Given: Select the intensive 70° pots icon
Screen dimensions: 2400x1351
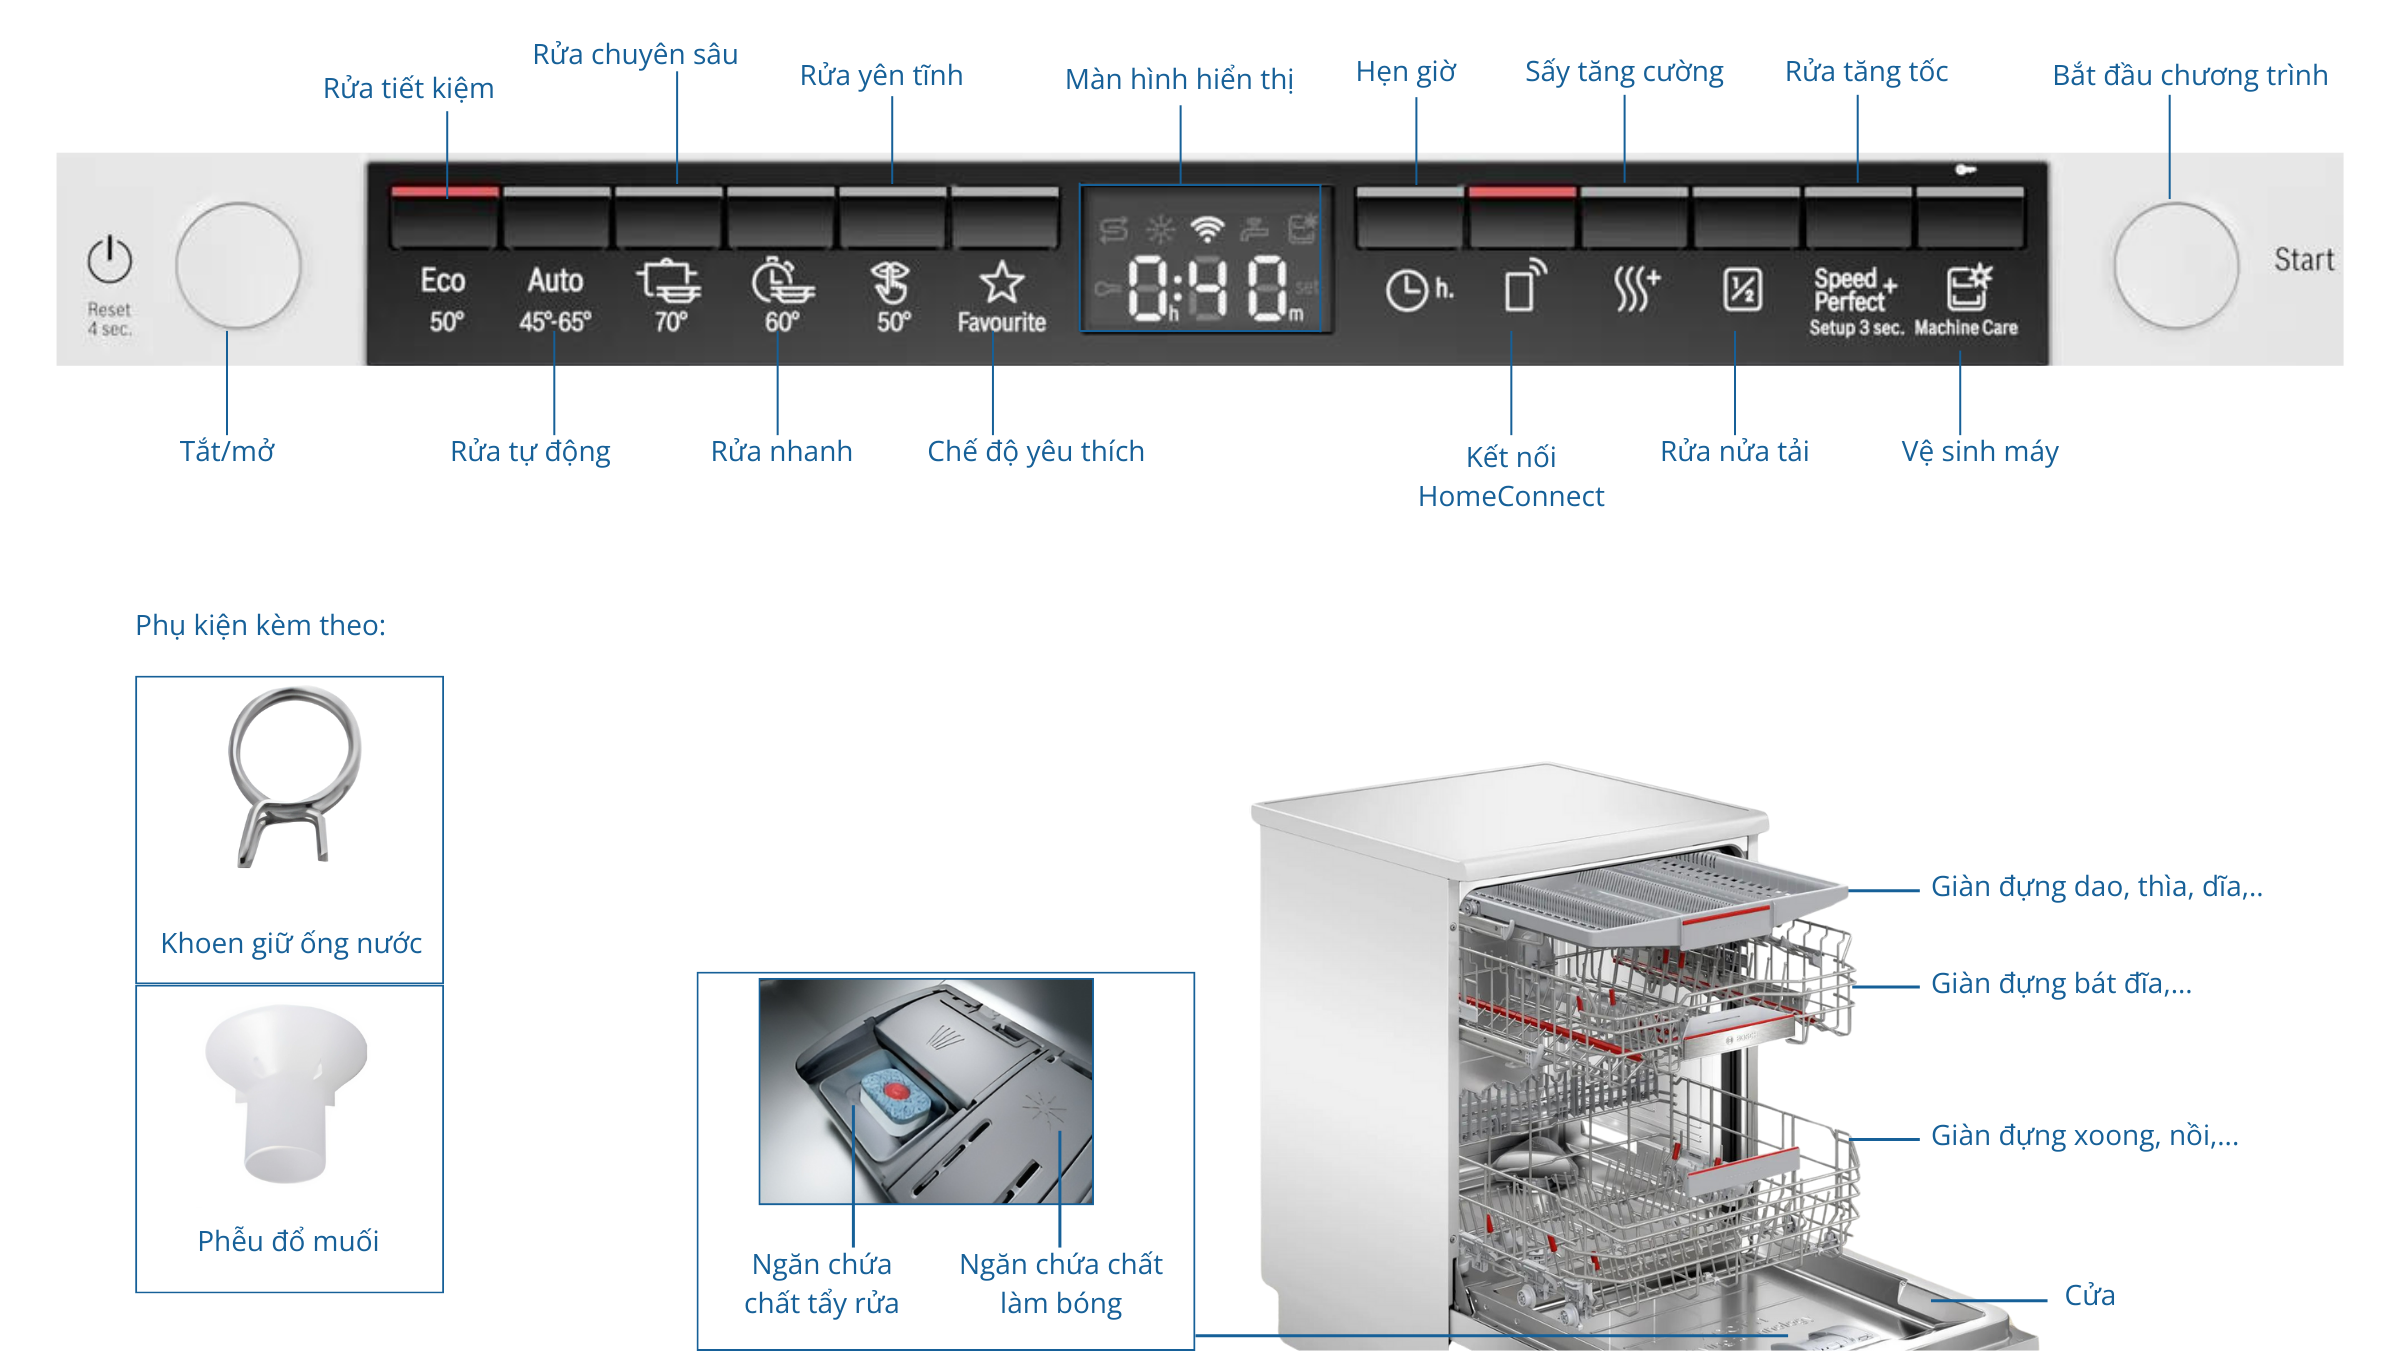Looking at the screenshot, I should tap(669, 295).
